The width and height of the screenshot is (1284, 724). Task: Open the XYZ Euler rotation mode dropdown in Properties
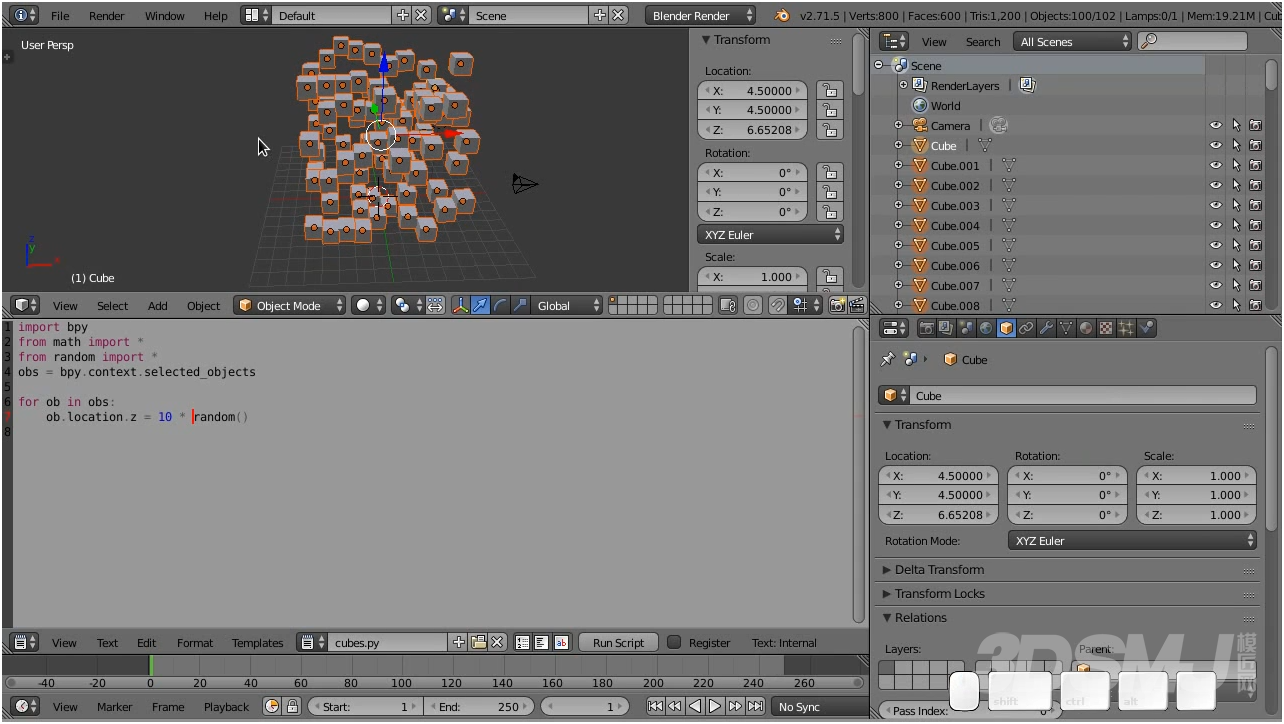click(x=1132, y=541)
